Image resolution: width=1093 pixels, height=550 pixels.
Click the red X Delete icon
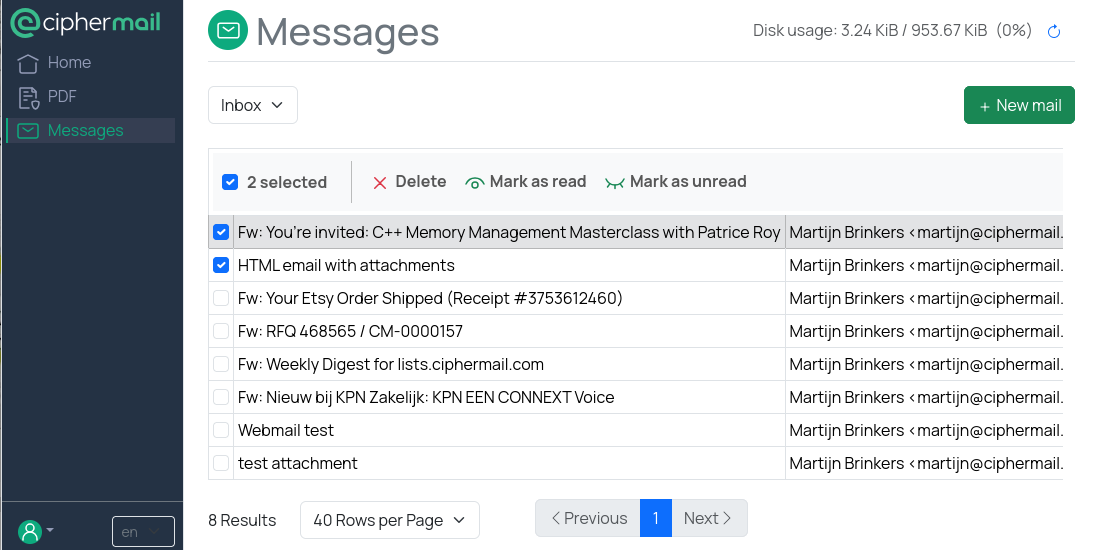[380, 182]
